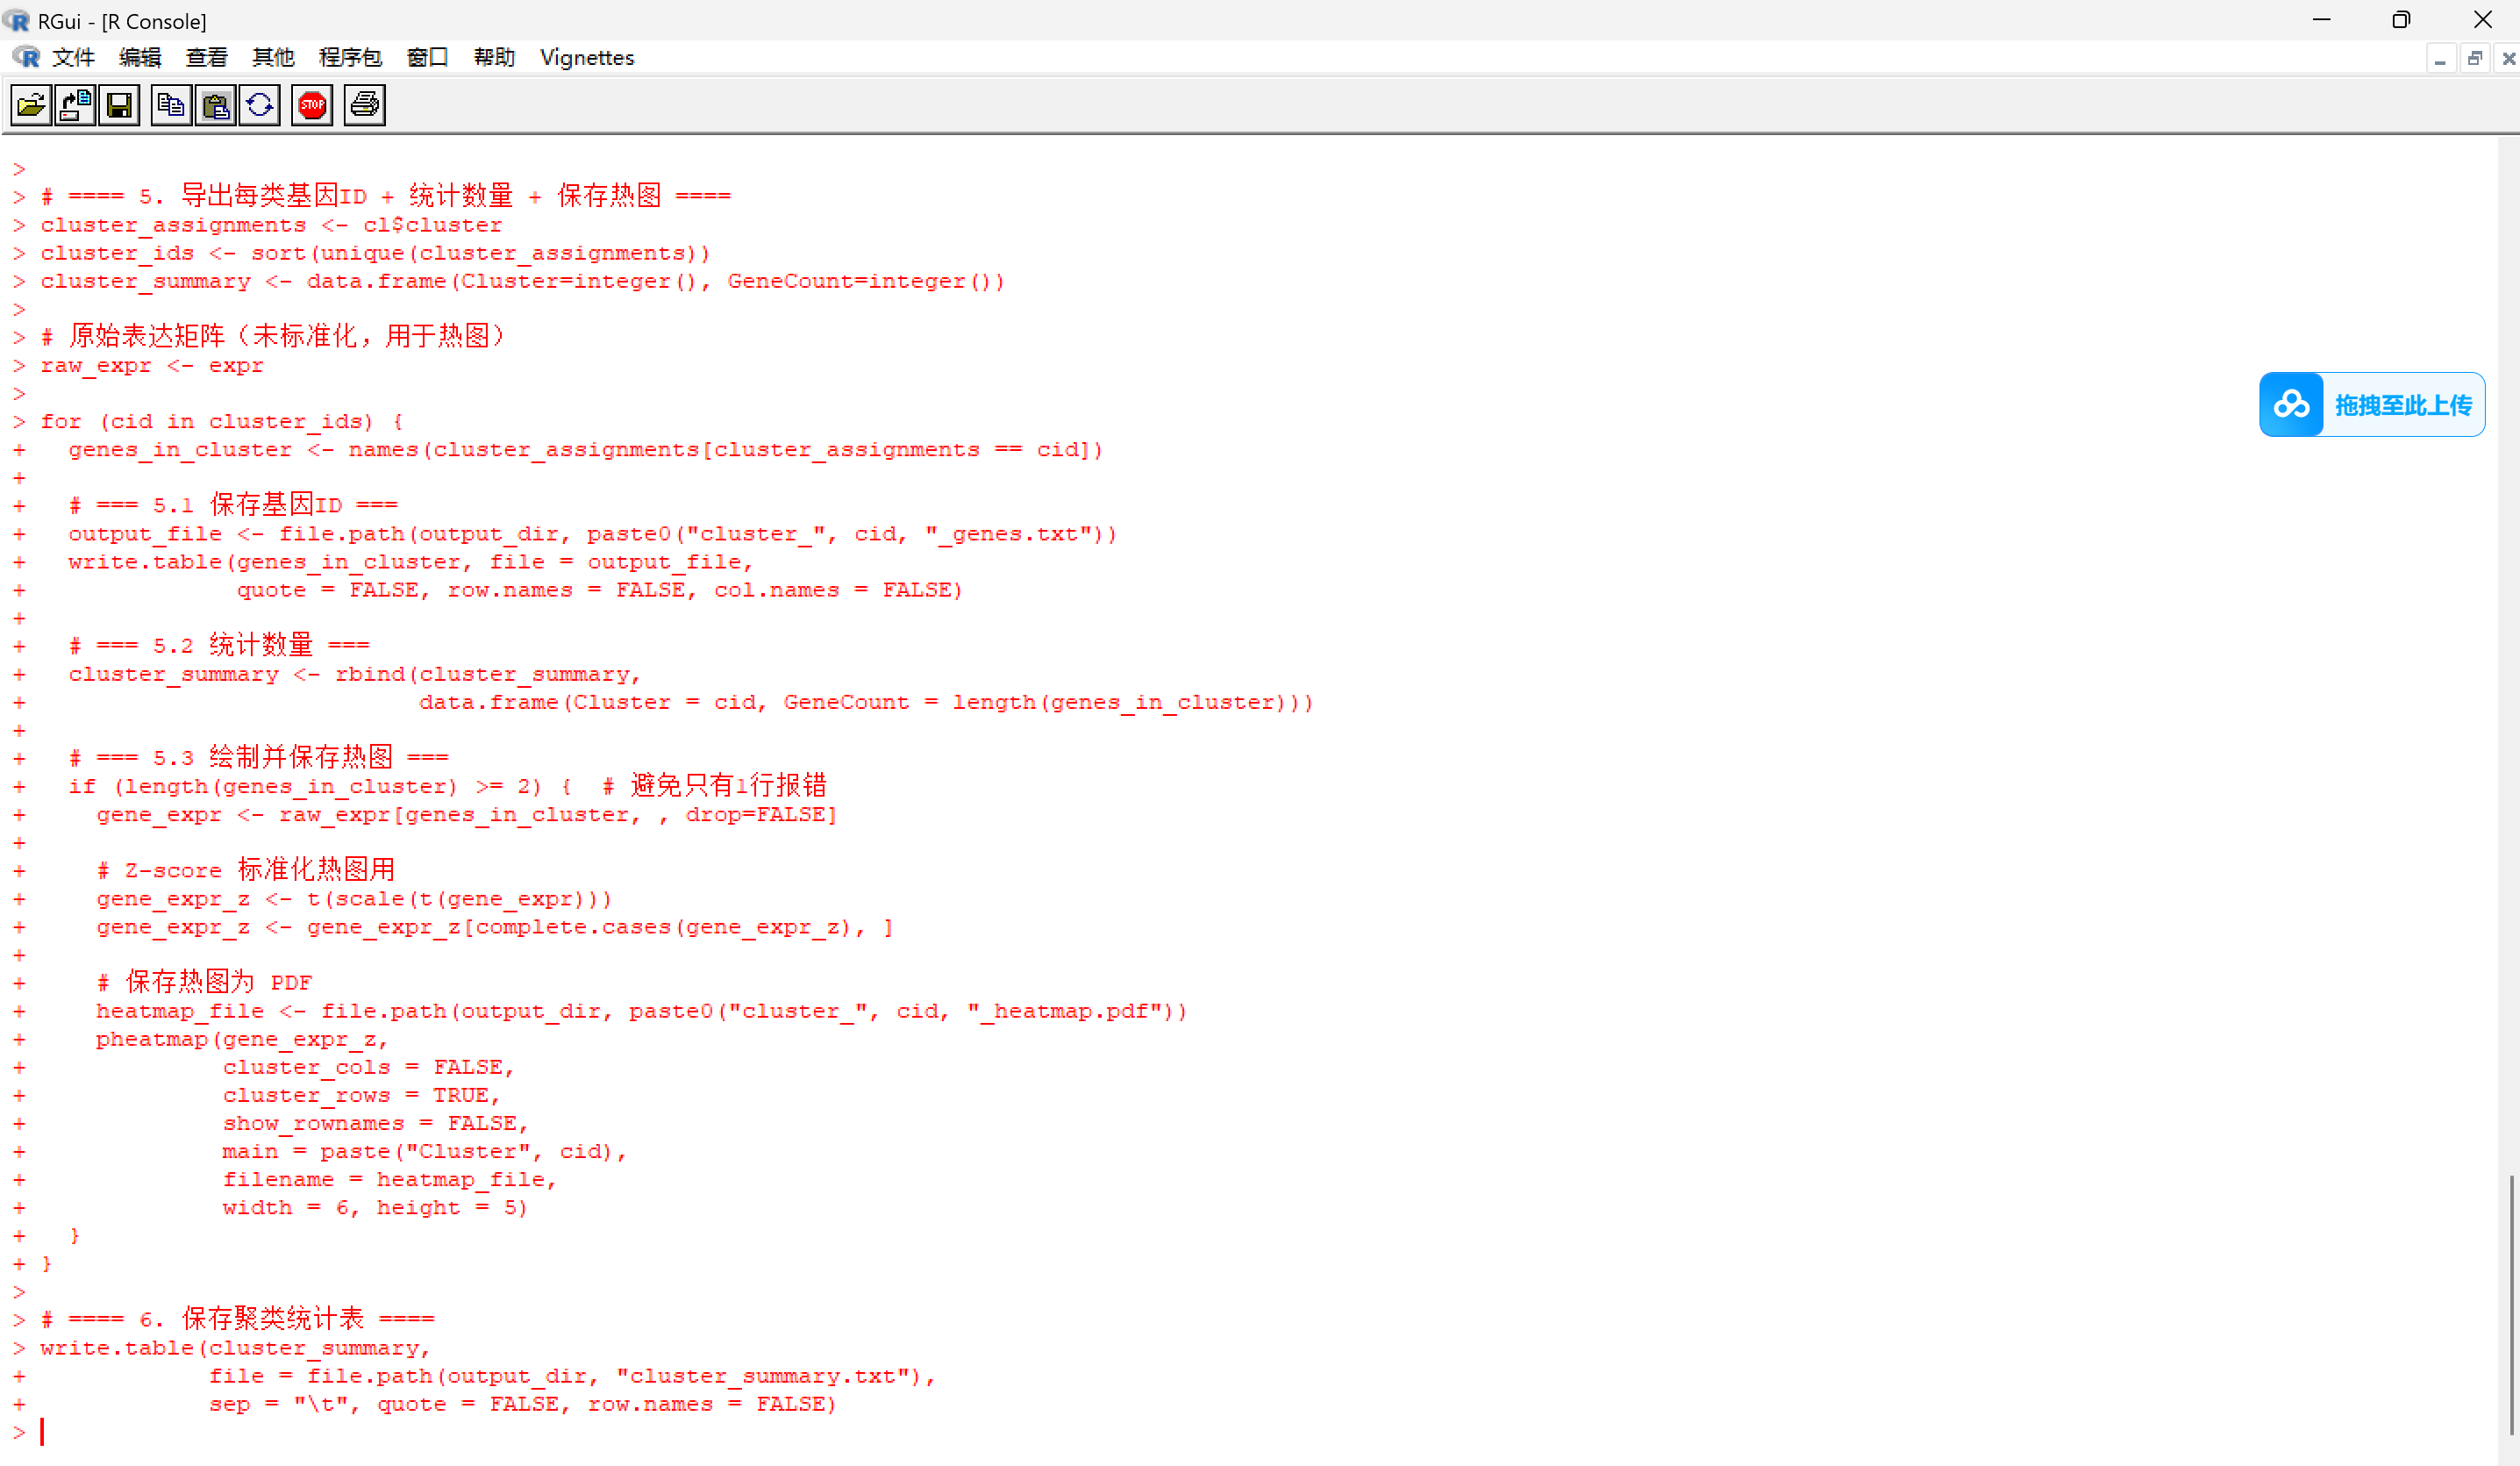Click text 'filename = heatmap_file,'
Viewport: 2520px width, 1466px height.
(x=389, y=1179)
